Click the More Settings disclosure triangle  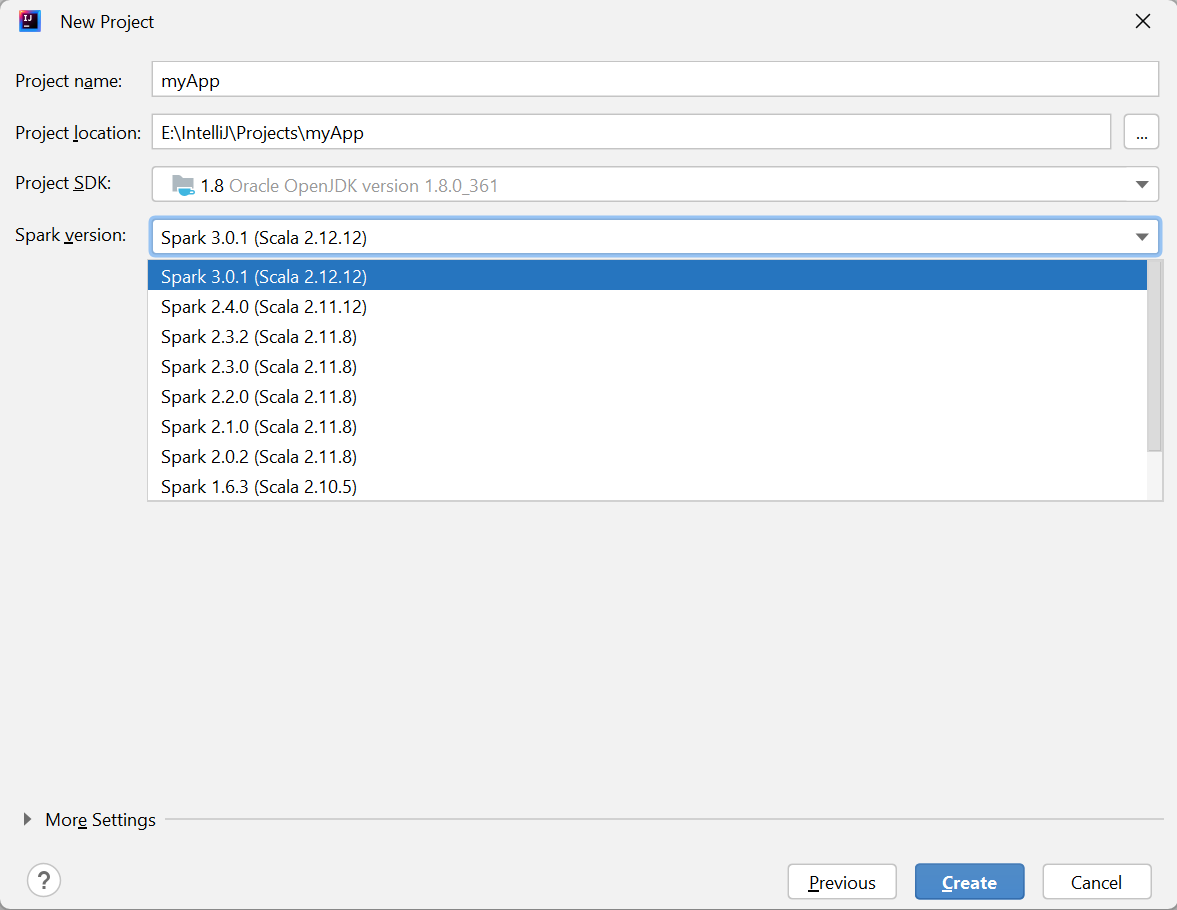[x=26, y=819]
